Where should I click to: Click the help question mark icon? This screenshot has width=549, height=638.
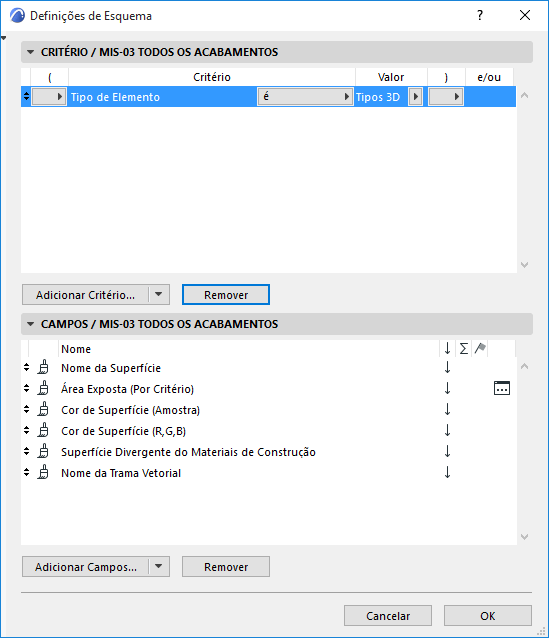(480, 15)
